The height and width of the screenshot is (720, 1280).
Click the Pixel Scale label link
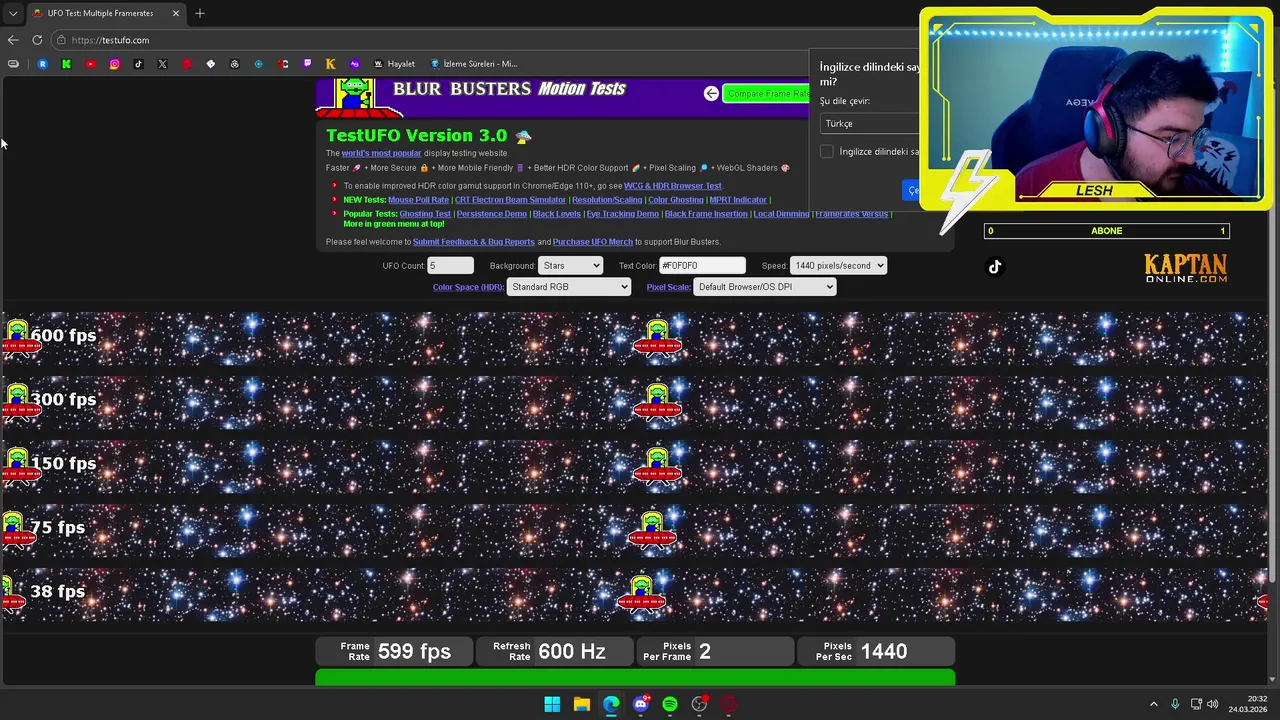[668, 287]
